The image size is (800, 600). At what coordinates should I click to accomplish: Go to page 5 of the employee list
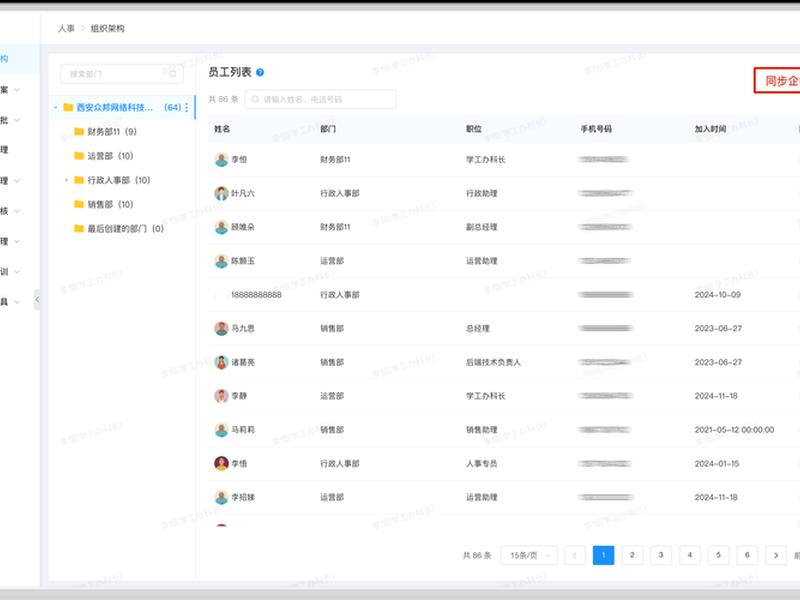[x=718, y=555]
